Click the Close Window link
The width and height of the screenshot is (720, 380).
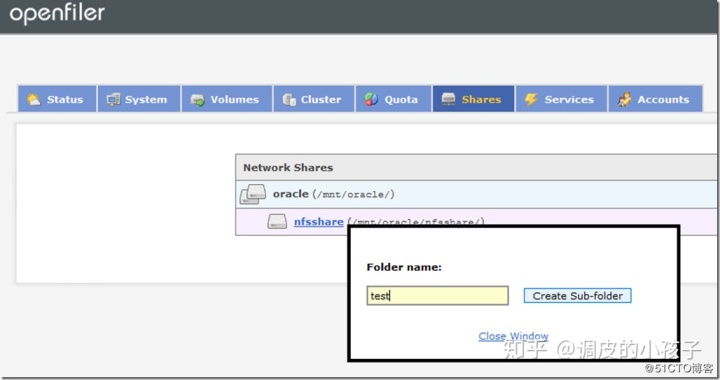click(513, 336)
